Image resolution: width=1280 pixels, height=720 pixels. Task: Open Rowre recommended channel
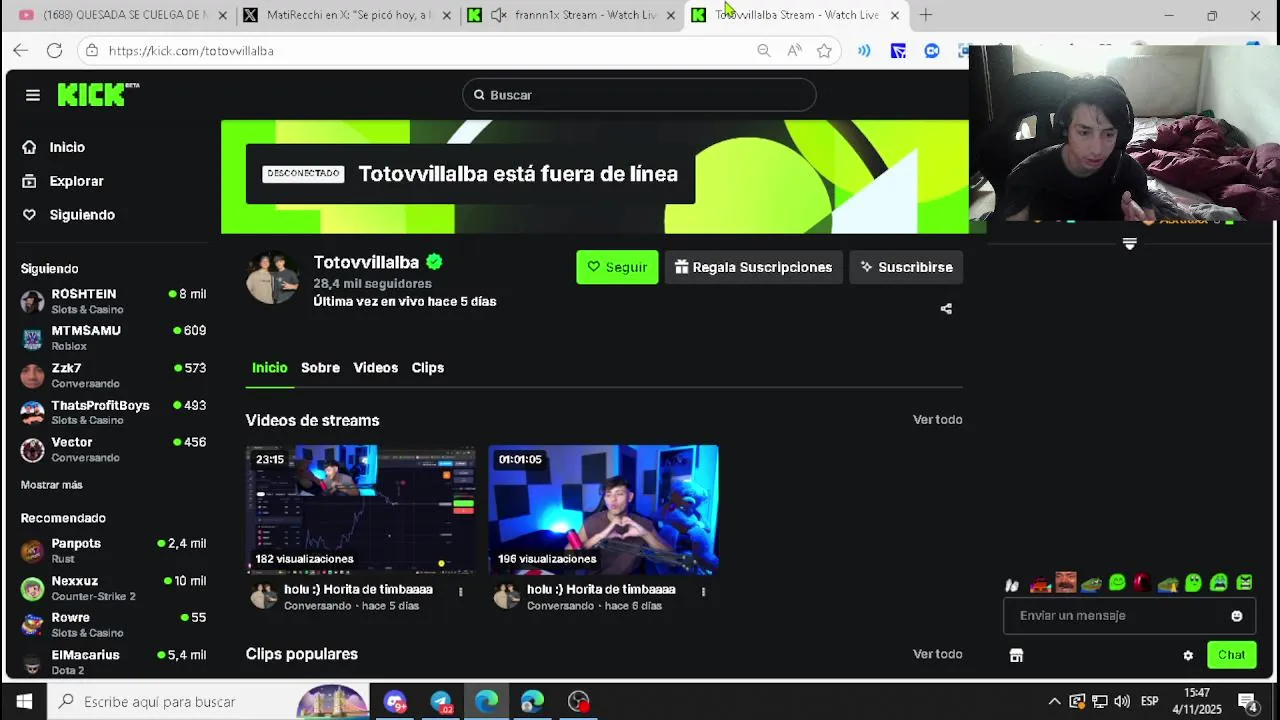pos(113,625)
